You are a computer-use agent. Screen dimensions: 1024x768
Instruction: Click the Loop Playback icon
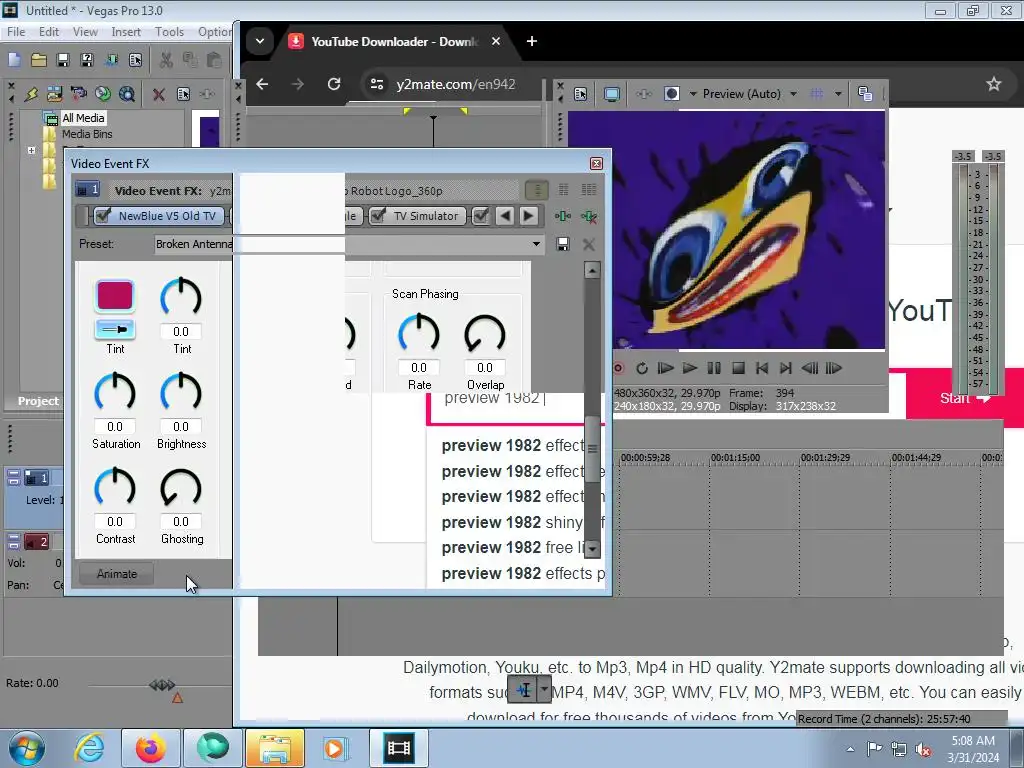(x=642, y=368)
